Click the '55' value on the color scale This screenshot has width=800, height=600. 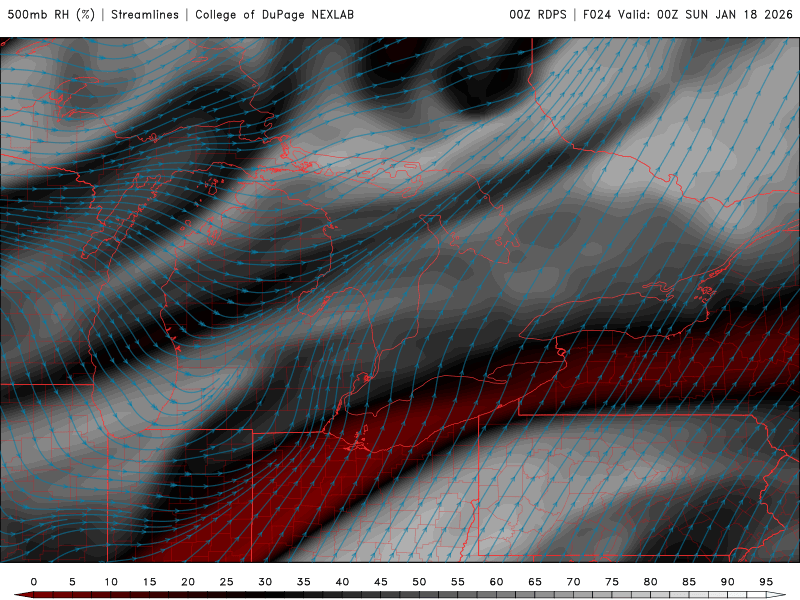click(x=458, y=582)
